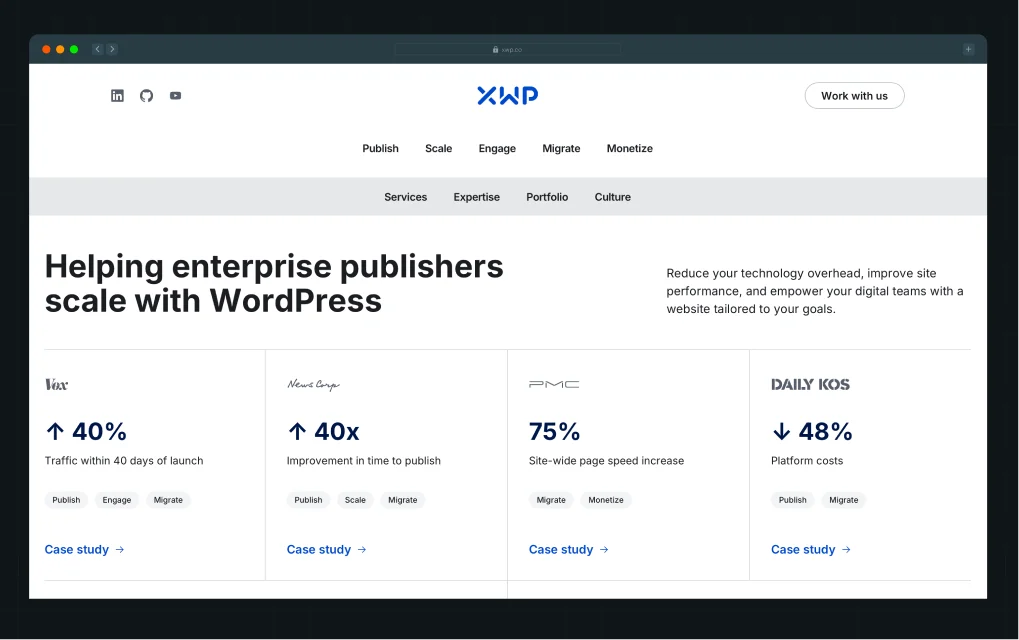This screenshot has height=640, width=1019.
Task: Click the arrow after Vox Case study
Action: coord(120,550)
